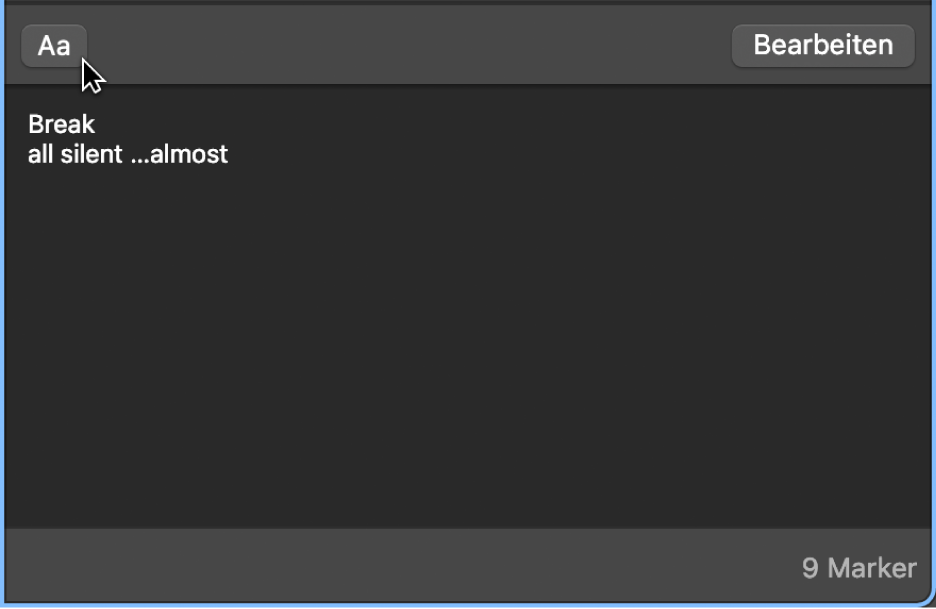936x609 pixels.
Task: Open the Aa font options button
Action: tap(54, 46)
